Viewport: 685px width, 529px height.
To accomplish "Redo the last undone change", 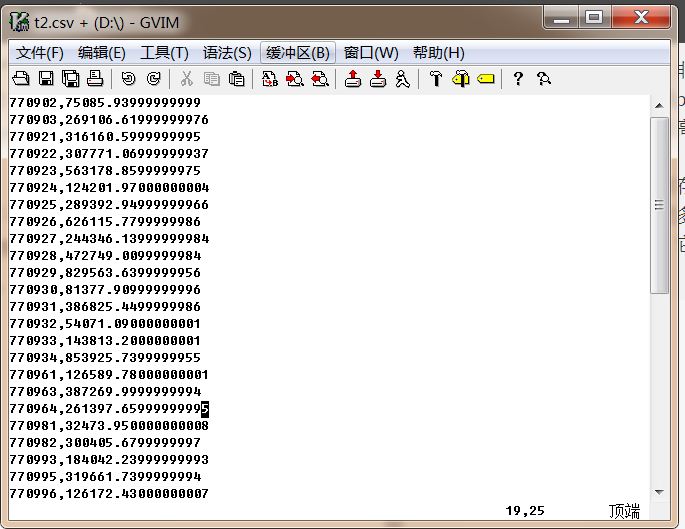I will pos(153,79).
